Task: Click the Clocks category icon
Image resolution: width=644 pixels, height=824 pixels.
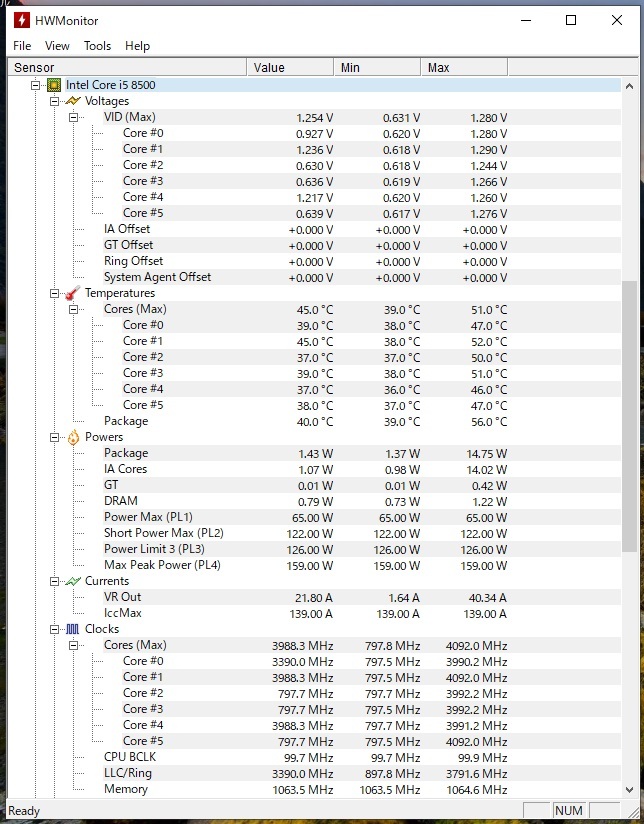Action: point(73,629)
